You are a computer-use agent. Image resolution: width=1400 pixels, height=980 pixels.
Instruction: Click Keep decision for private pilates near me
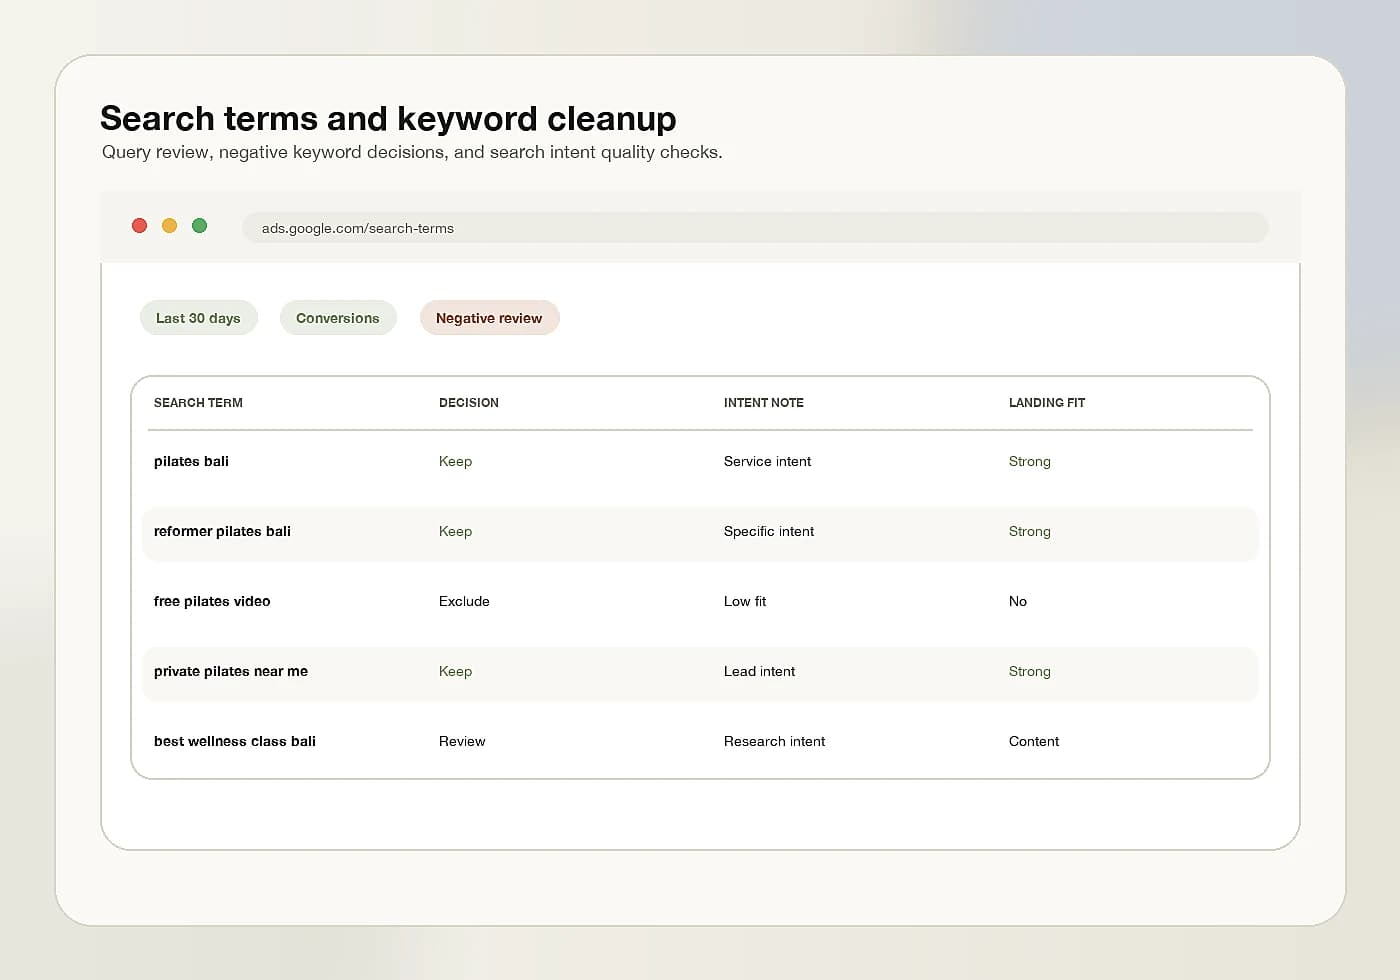(455, 671)
